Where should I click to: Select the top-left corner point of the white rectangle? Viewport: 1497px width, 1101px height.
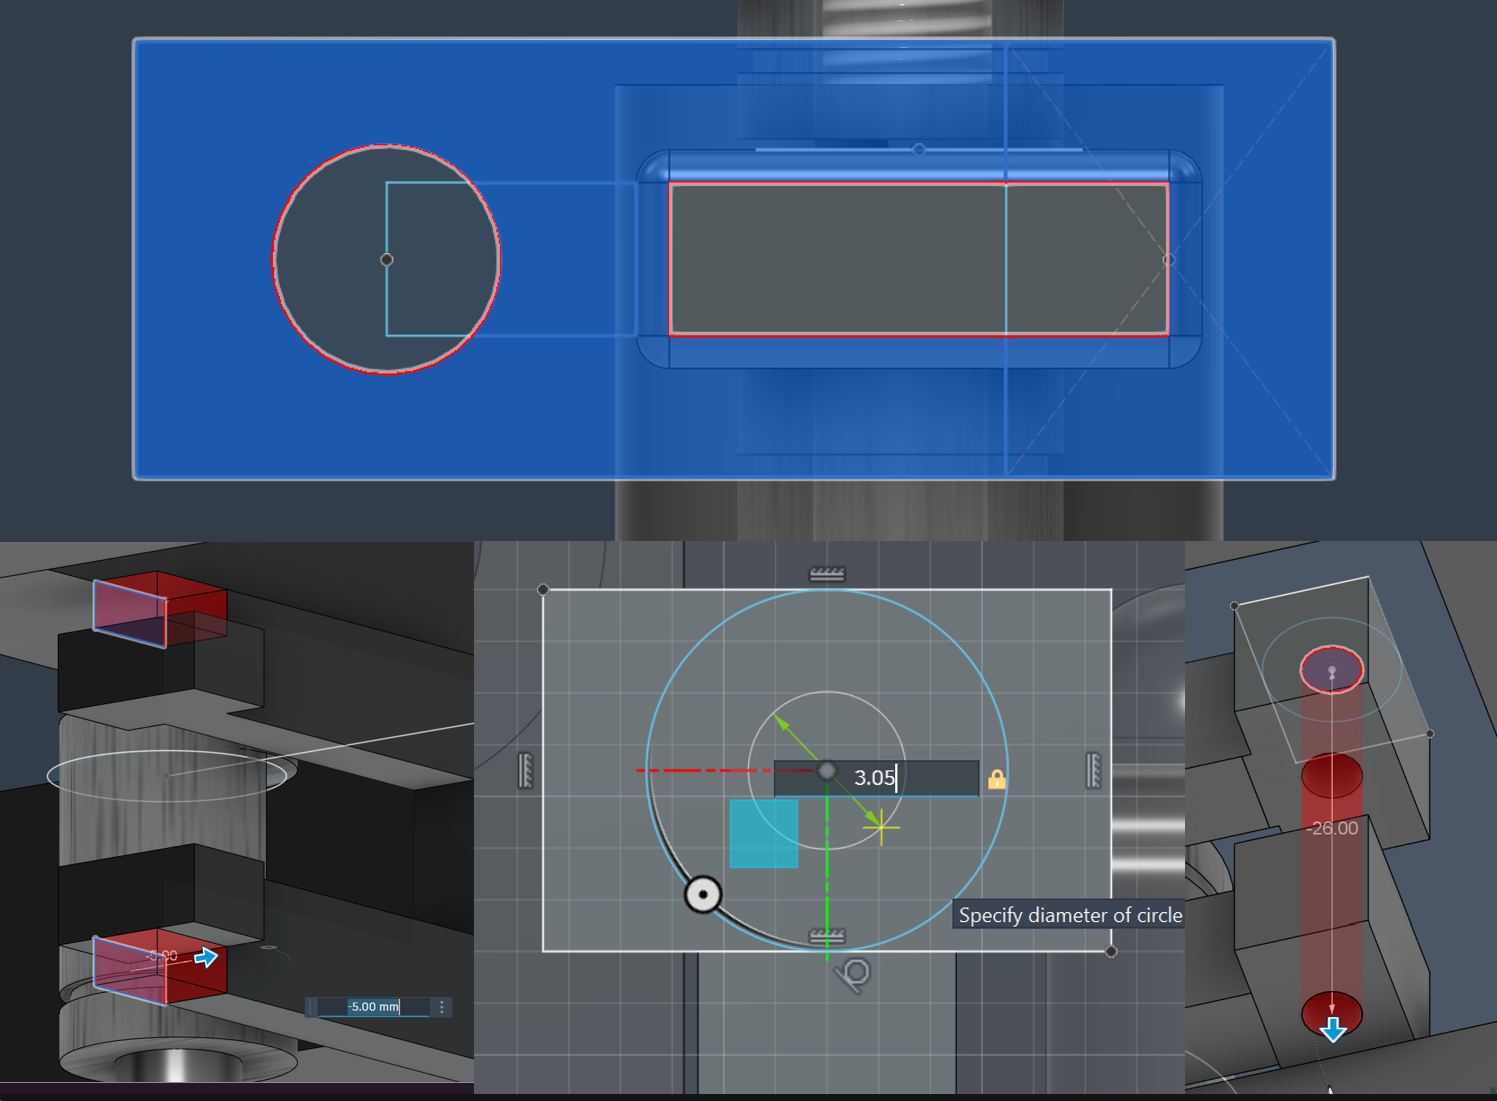543,590
